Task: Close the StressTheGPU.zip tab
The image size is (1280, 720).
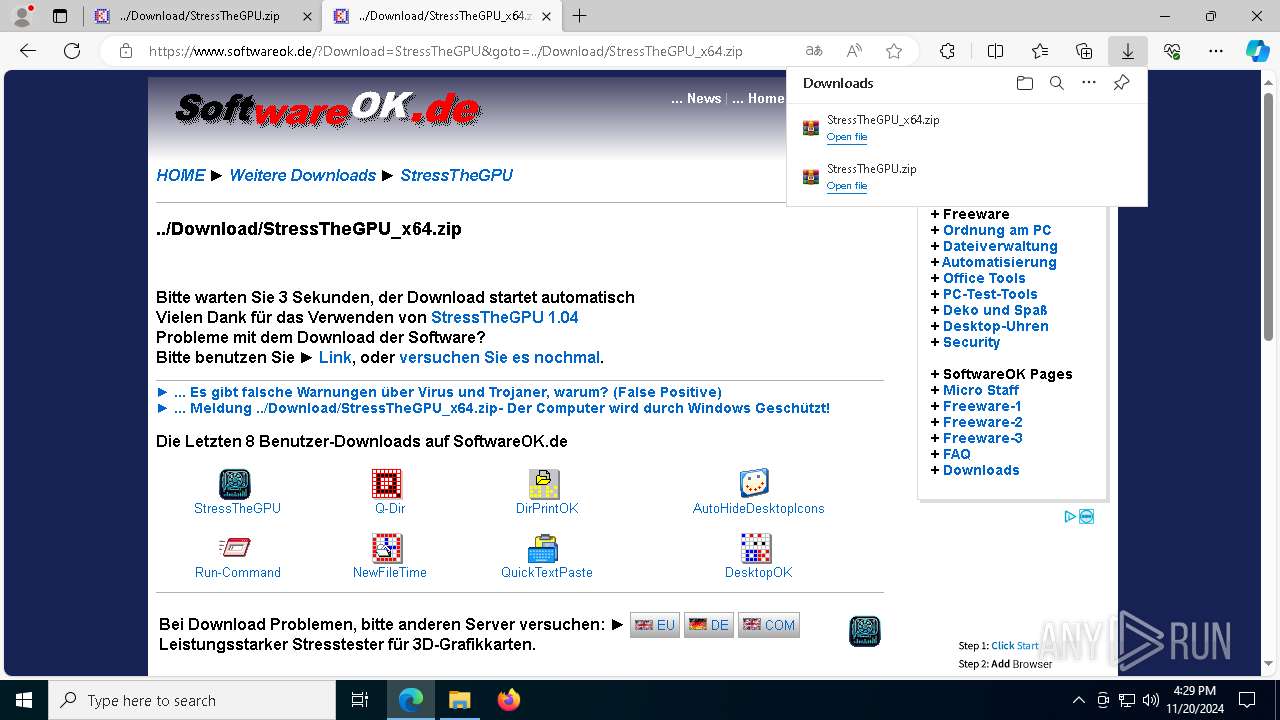Action: point(305,16)
